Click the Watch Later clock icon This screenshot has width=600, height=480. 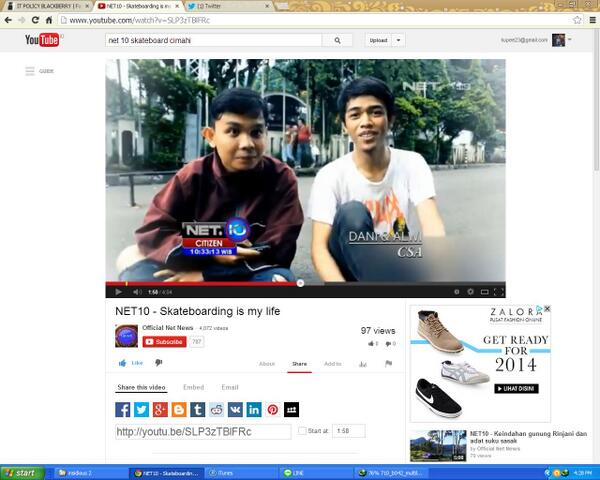457,292
